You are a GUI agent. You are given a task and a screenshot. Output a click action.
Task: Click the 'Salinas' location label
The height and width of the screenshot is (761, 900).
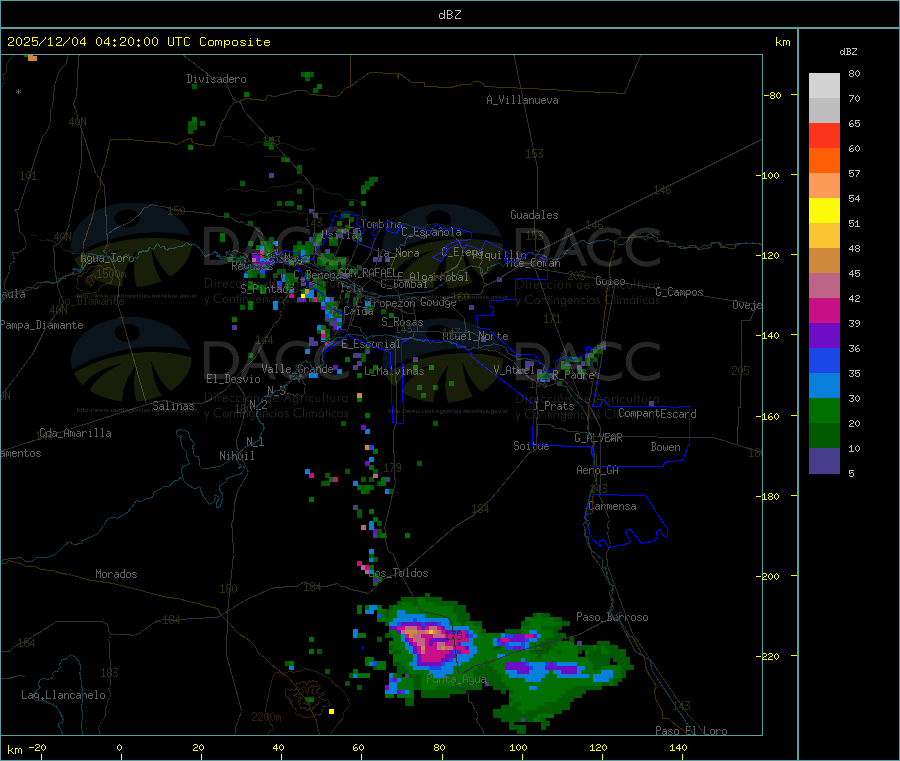pos(173,406)
